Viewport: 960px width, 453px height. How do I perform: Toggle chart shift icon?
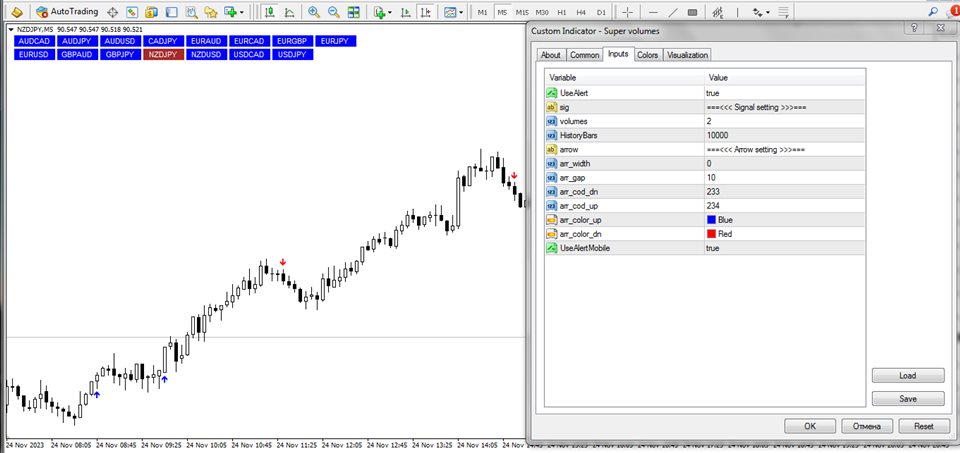point(424,12)
